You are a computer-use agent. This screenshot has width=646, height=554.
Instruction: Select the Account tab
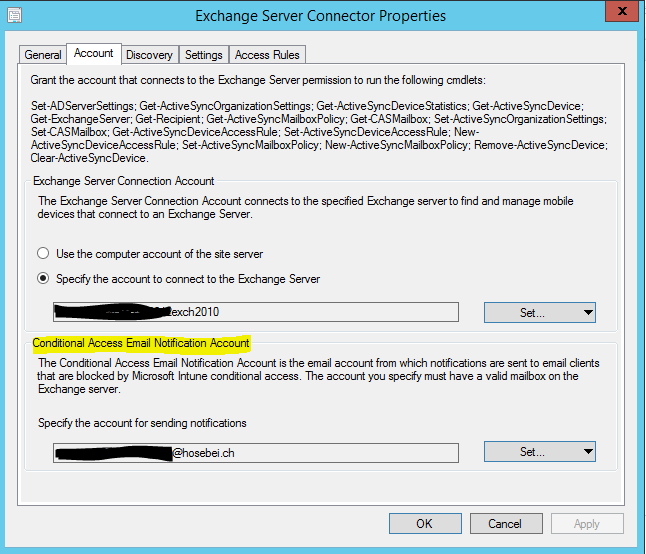click(x=94, y=54)
